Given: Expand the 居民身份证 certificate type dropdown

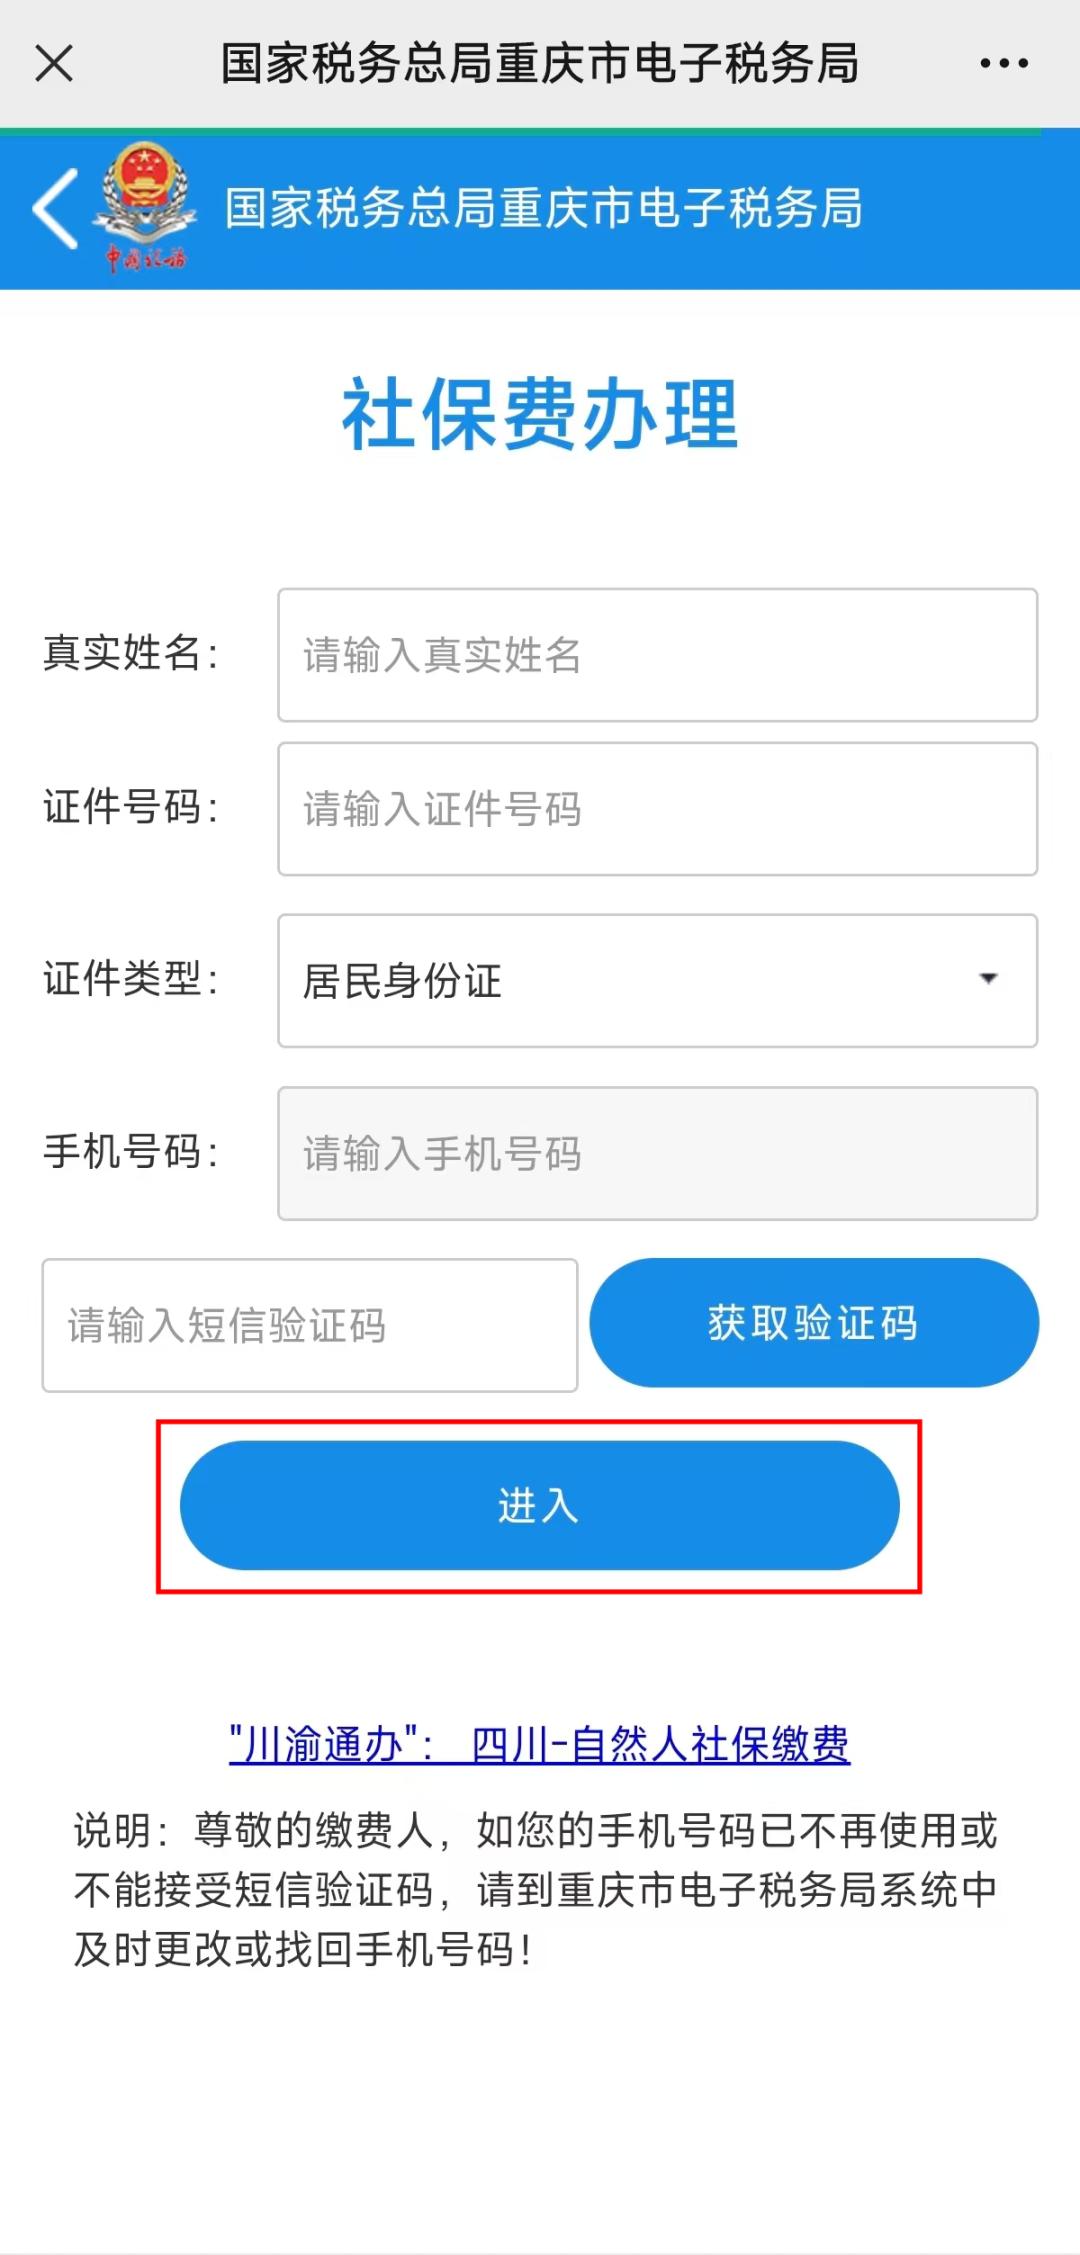Looking at the screenshot, I should pyautogui.click(x=657, y=981).
